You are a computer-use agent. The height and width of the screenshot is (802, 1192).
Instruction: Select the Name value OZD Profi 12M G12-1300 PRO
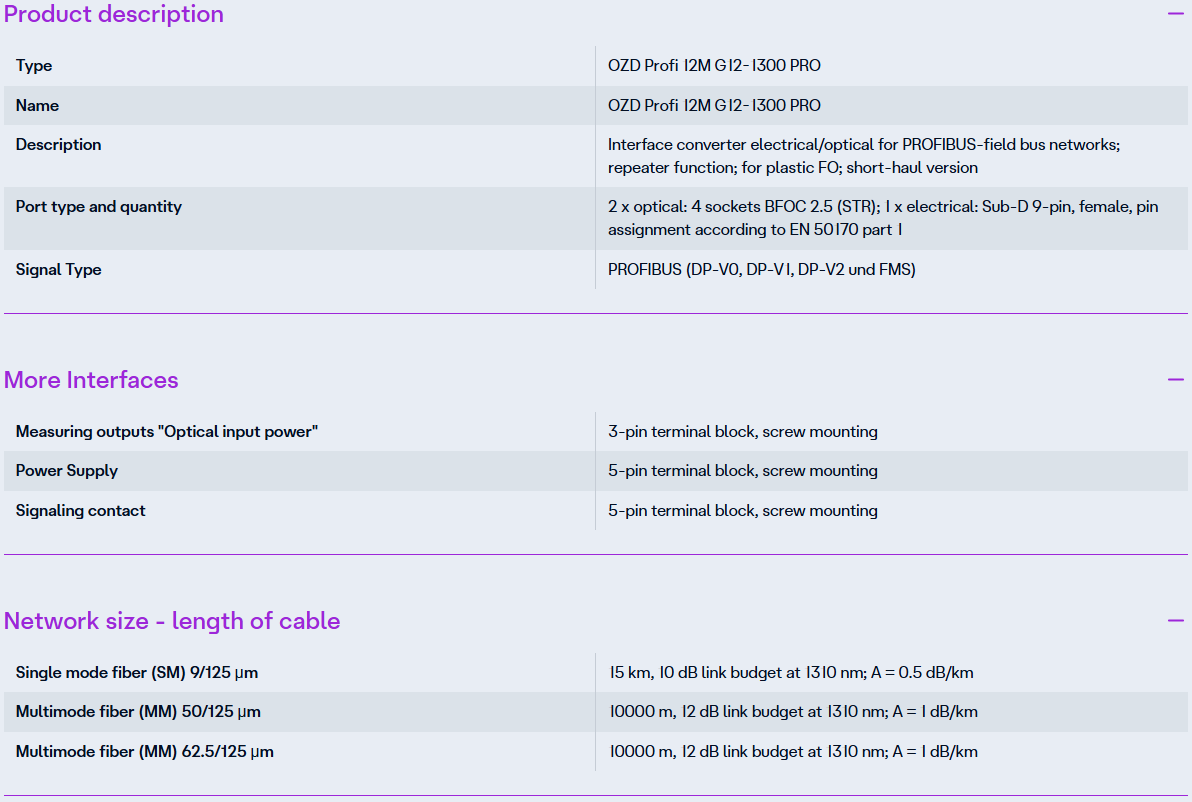point(714,106)
